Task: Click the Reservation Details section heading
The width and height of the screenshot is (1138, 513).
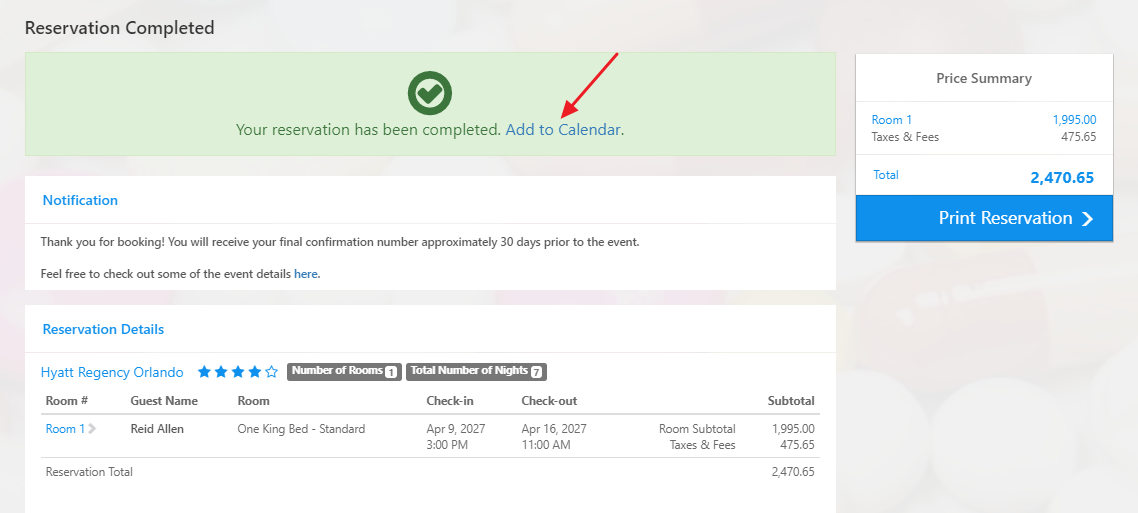Action: click(103, 329)
